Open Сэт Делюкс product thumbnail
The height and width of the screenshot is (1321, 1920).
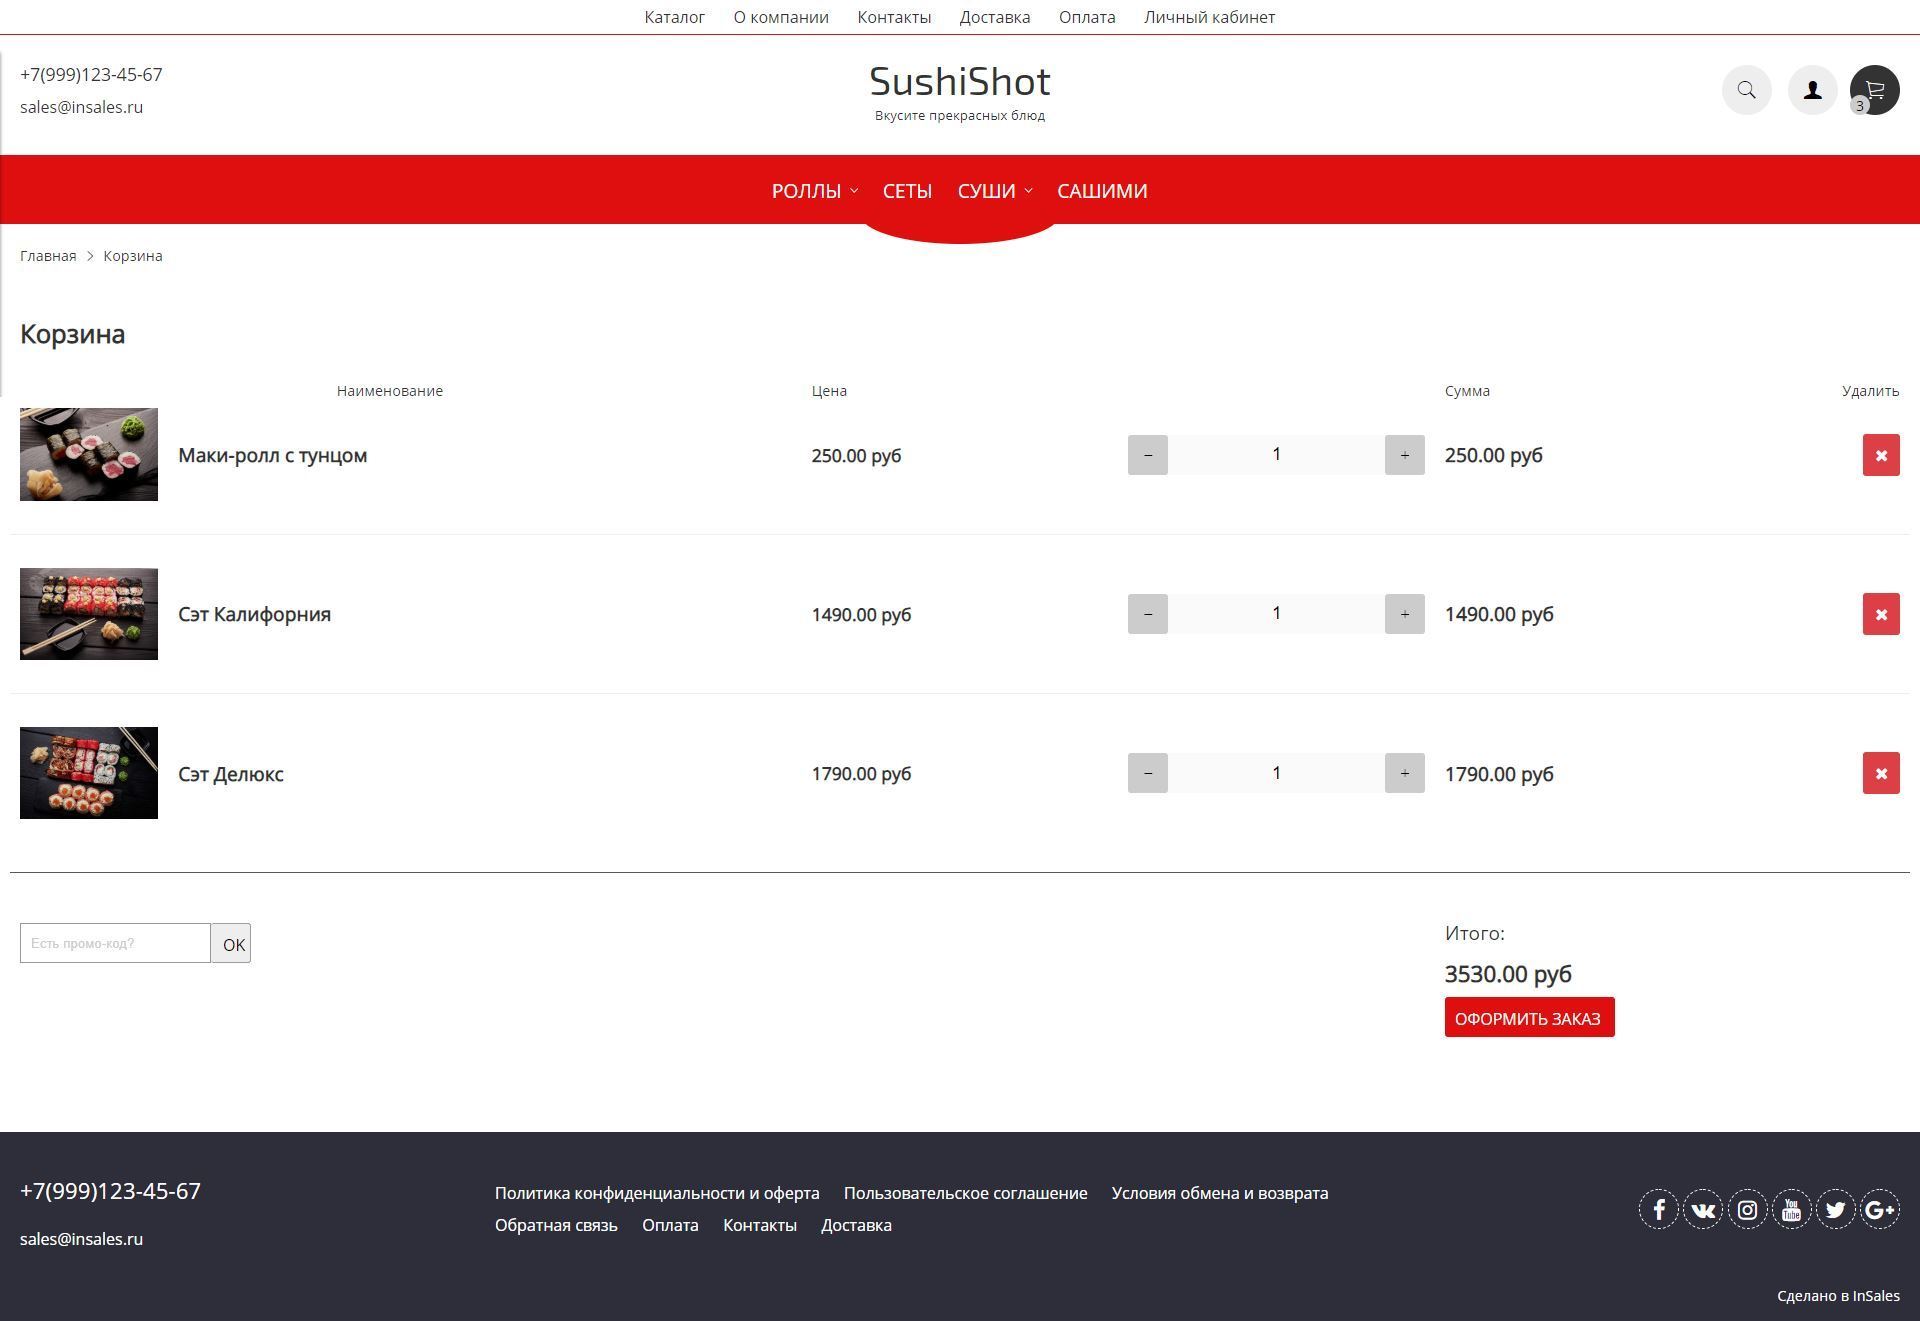(x=89, y=773)
